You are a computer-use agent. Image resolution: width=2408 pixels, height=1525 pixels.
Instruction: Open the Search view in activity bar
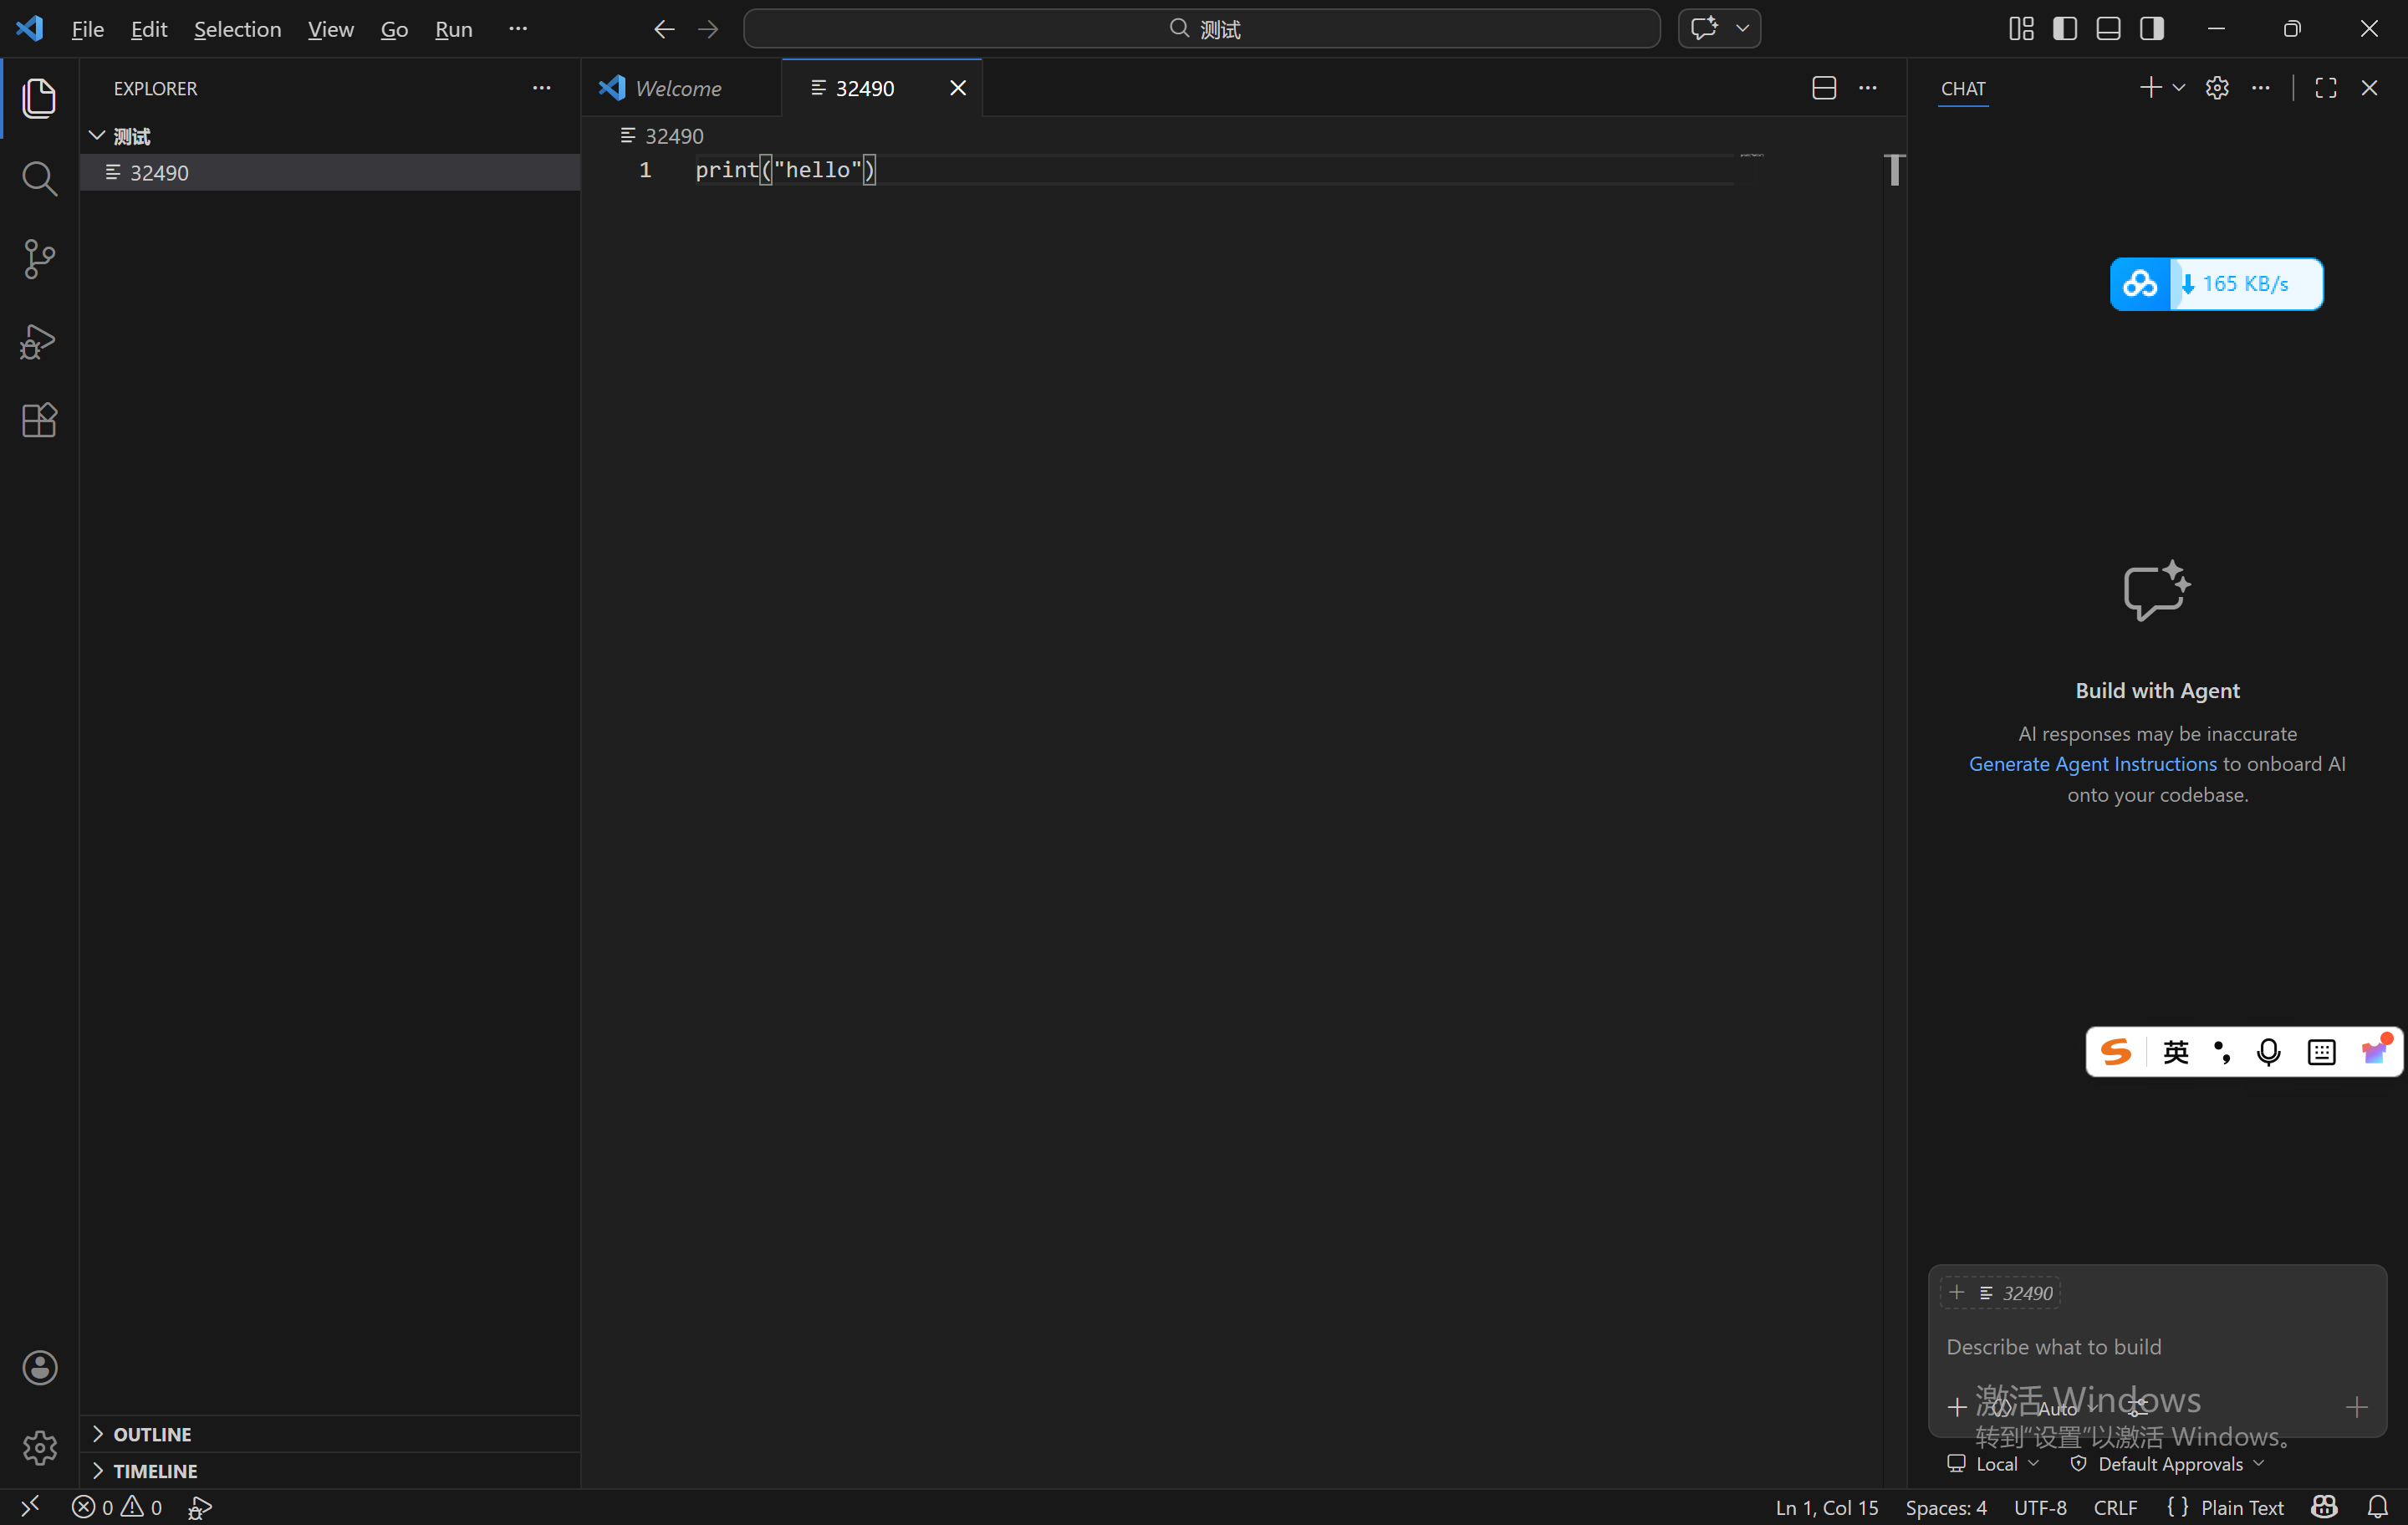[39, 179]
